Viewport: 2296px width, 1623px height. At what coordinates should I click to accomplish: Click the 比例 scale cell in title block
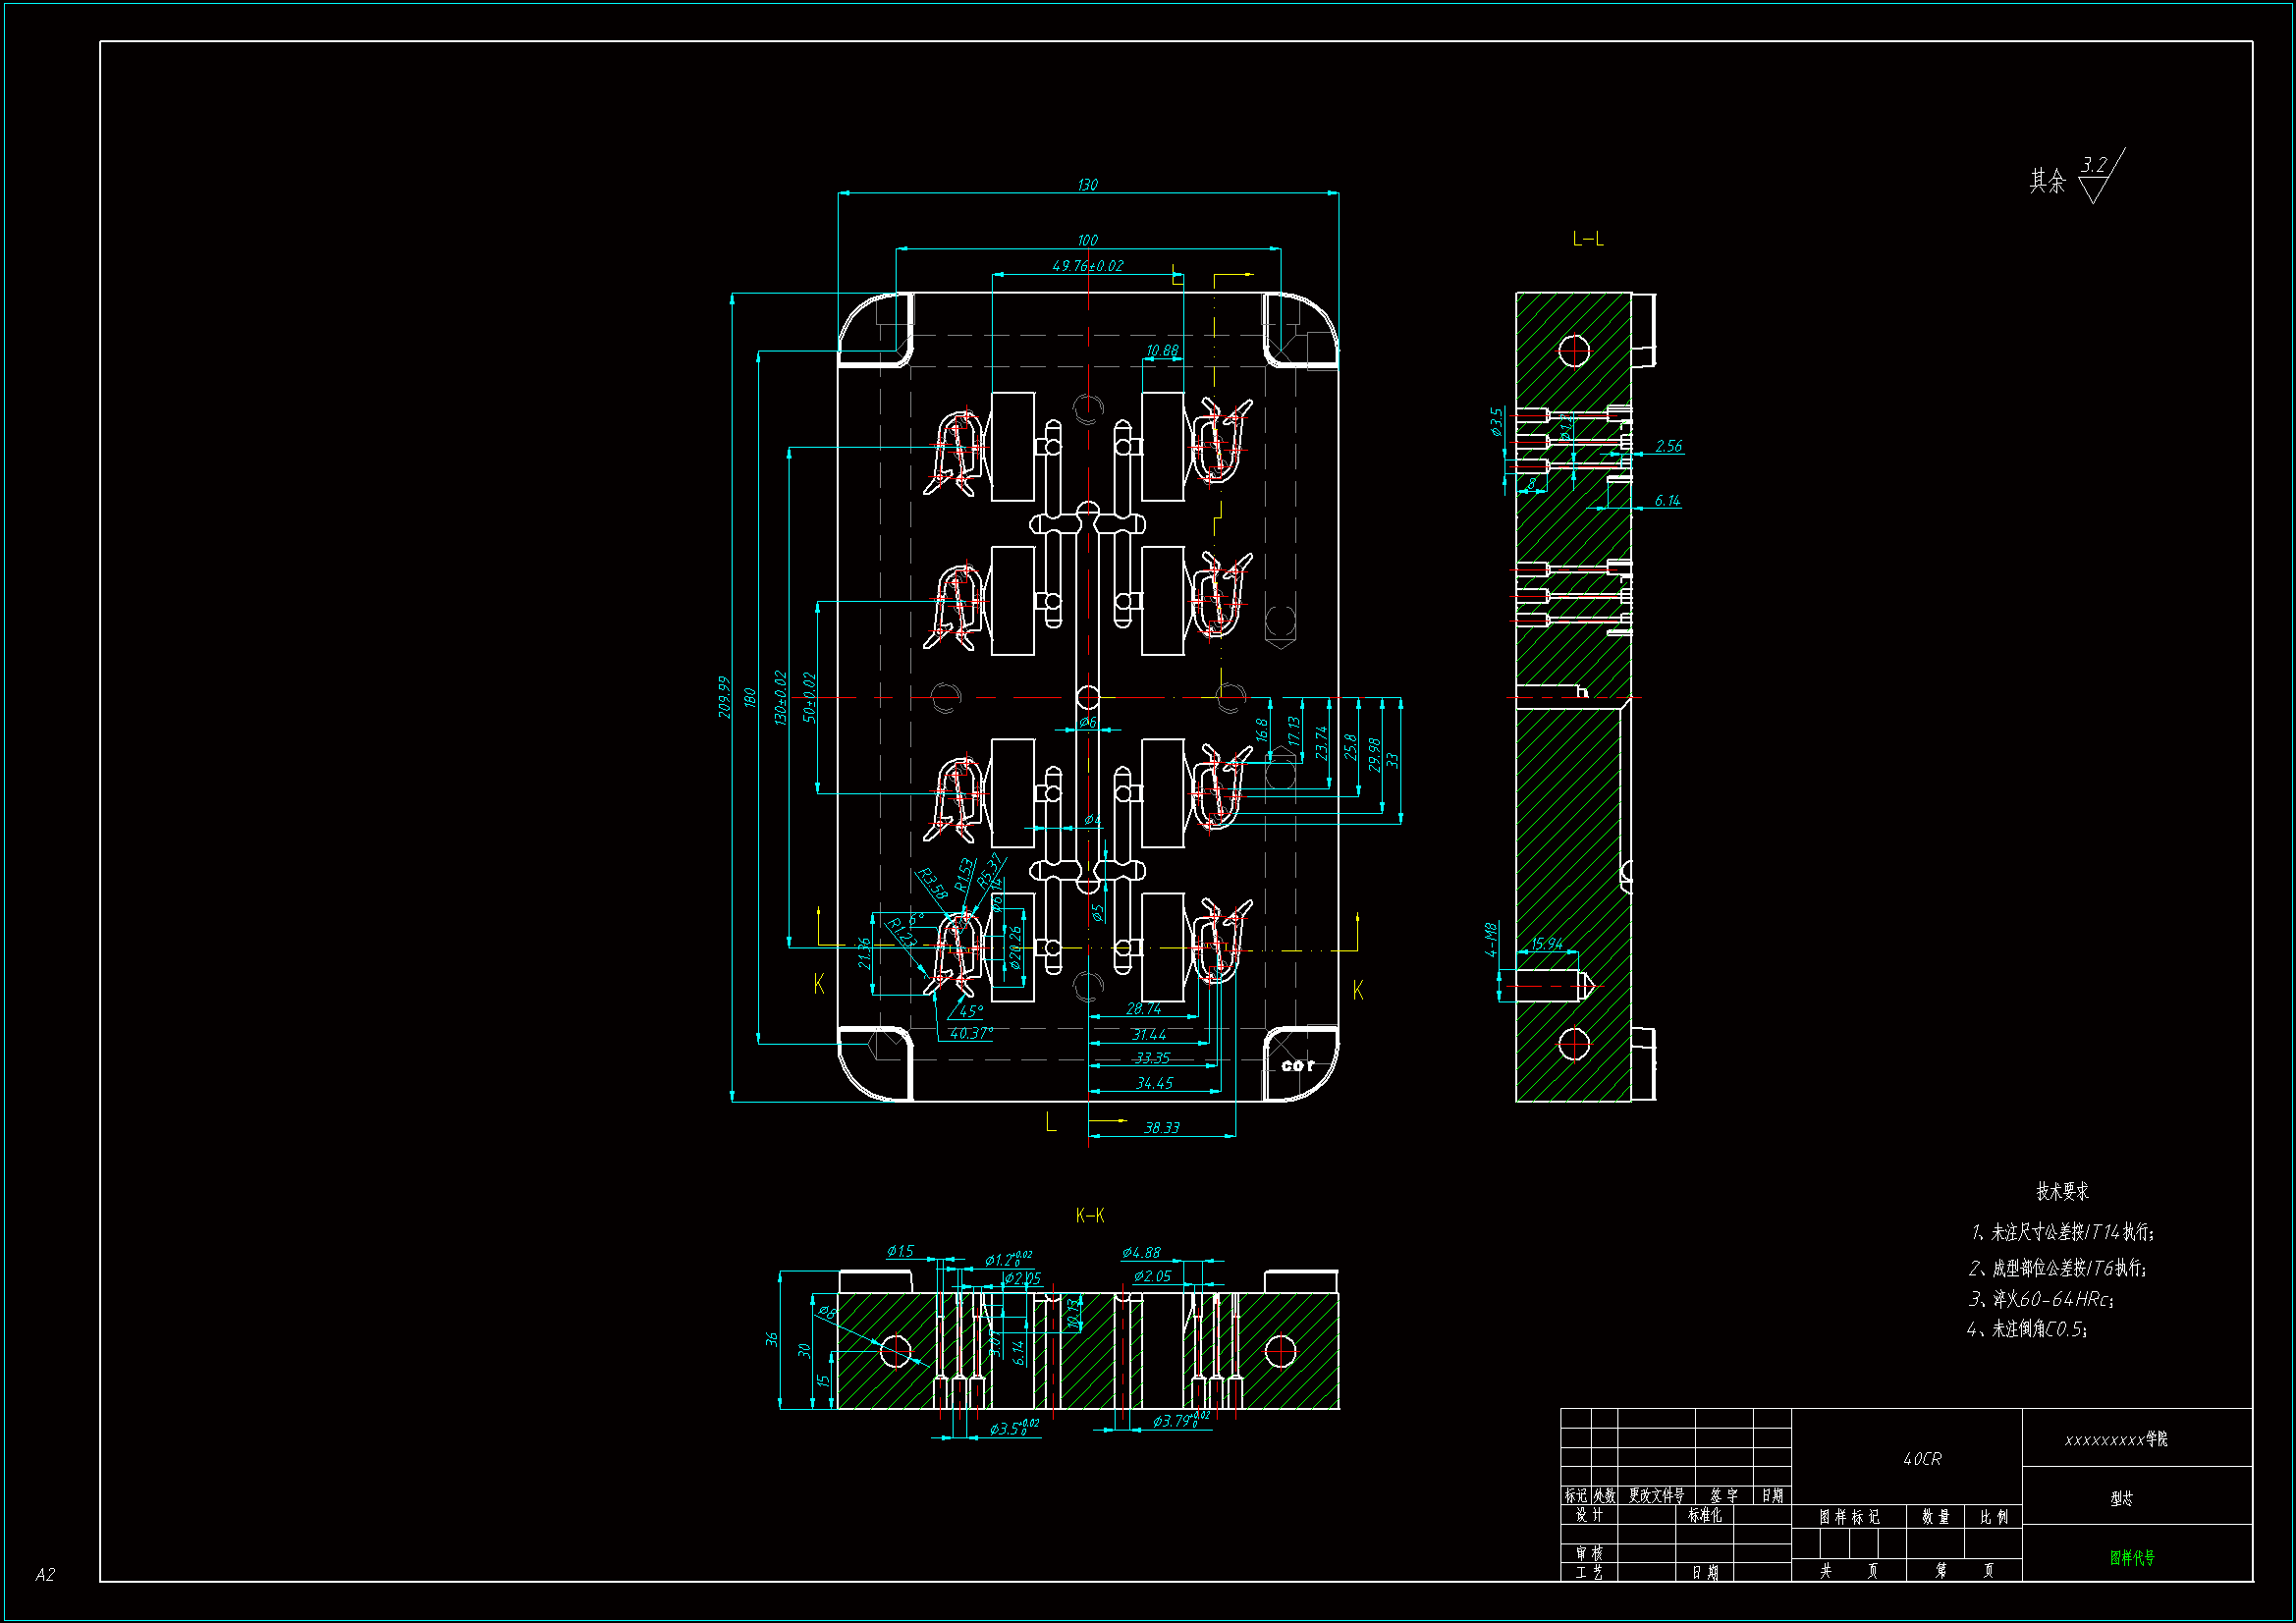tap(1993, 1516)
